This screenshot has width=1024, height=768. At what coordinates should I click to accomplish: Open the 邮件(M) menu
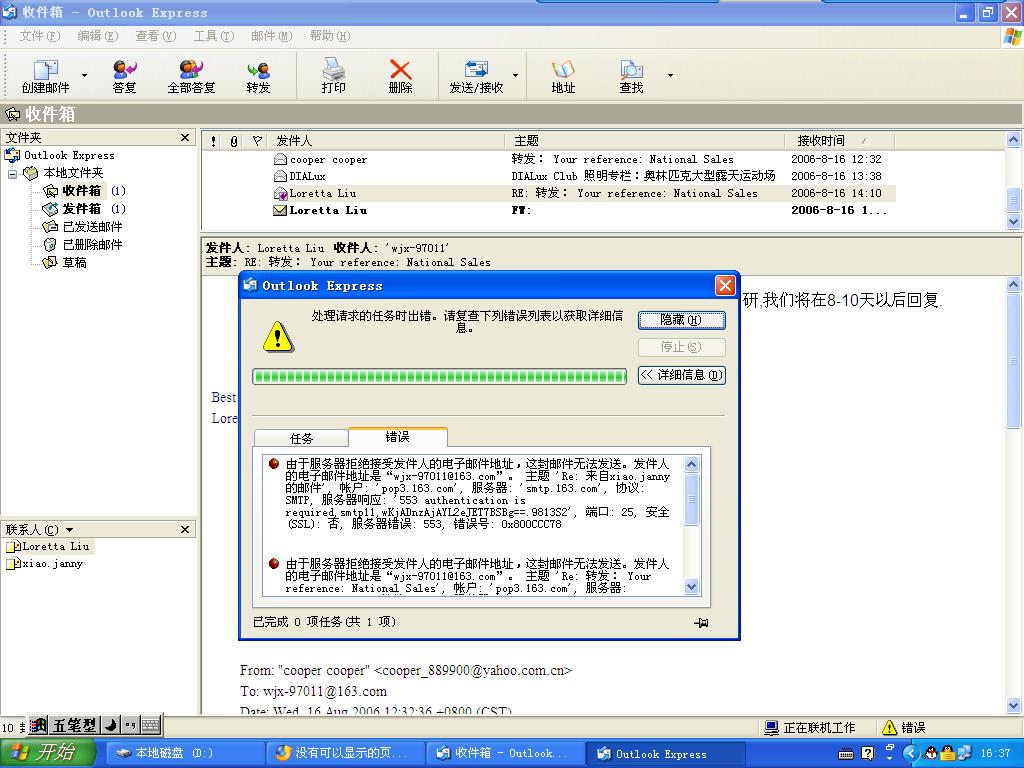point(271,36)
